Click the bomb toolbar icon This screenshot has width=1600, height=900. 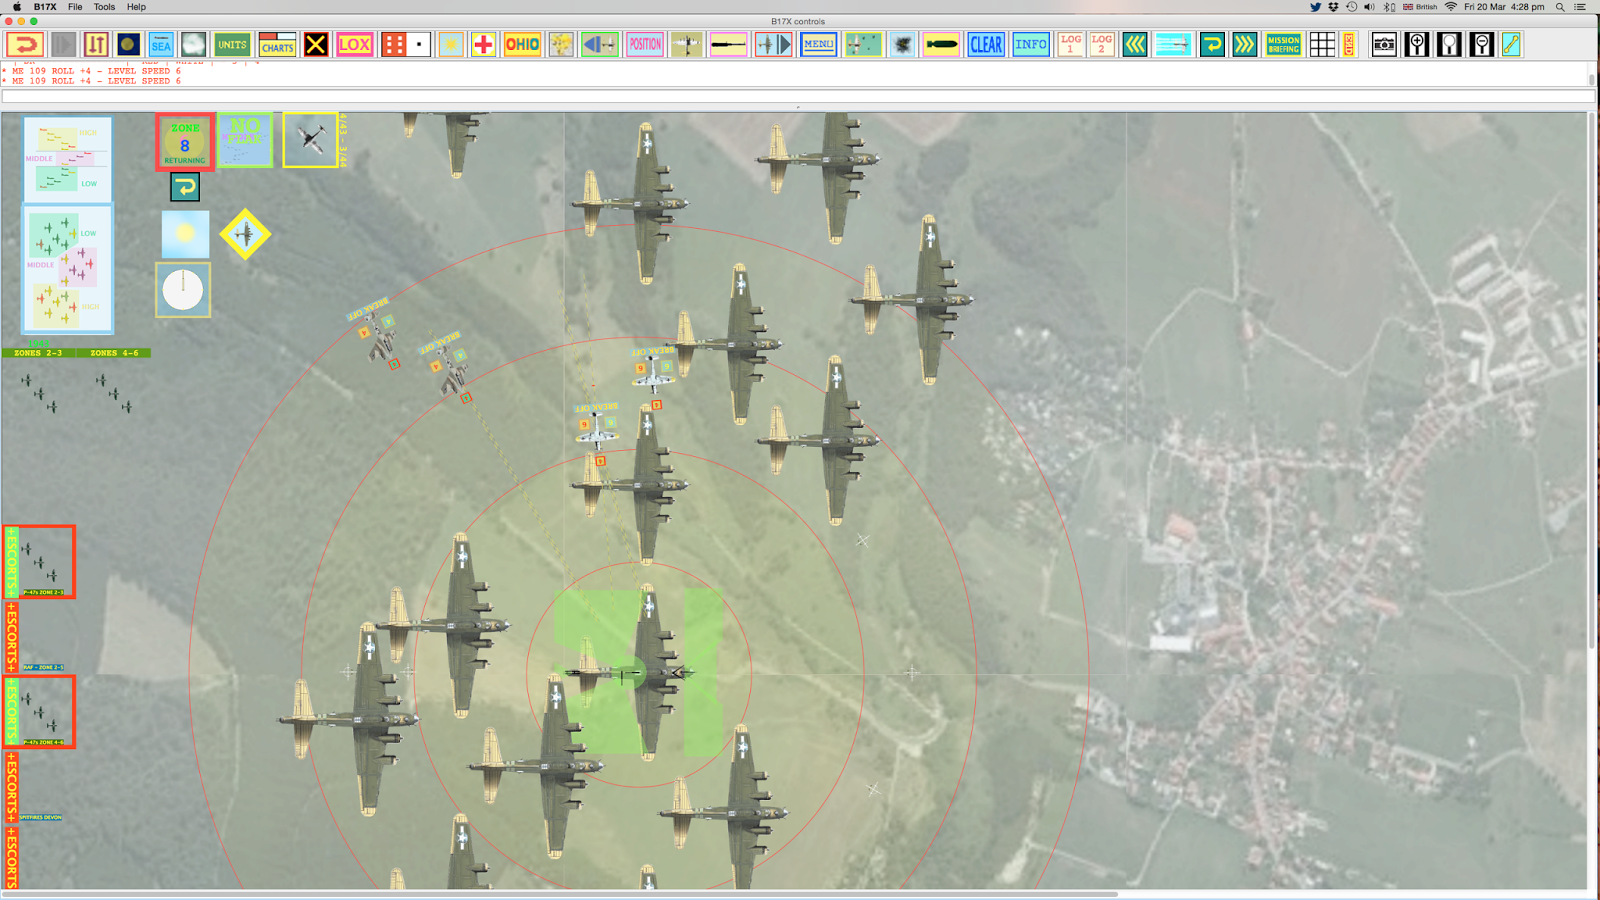click(x=941, y=44)
